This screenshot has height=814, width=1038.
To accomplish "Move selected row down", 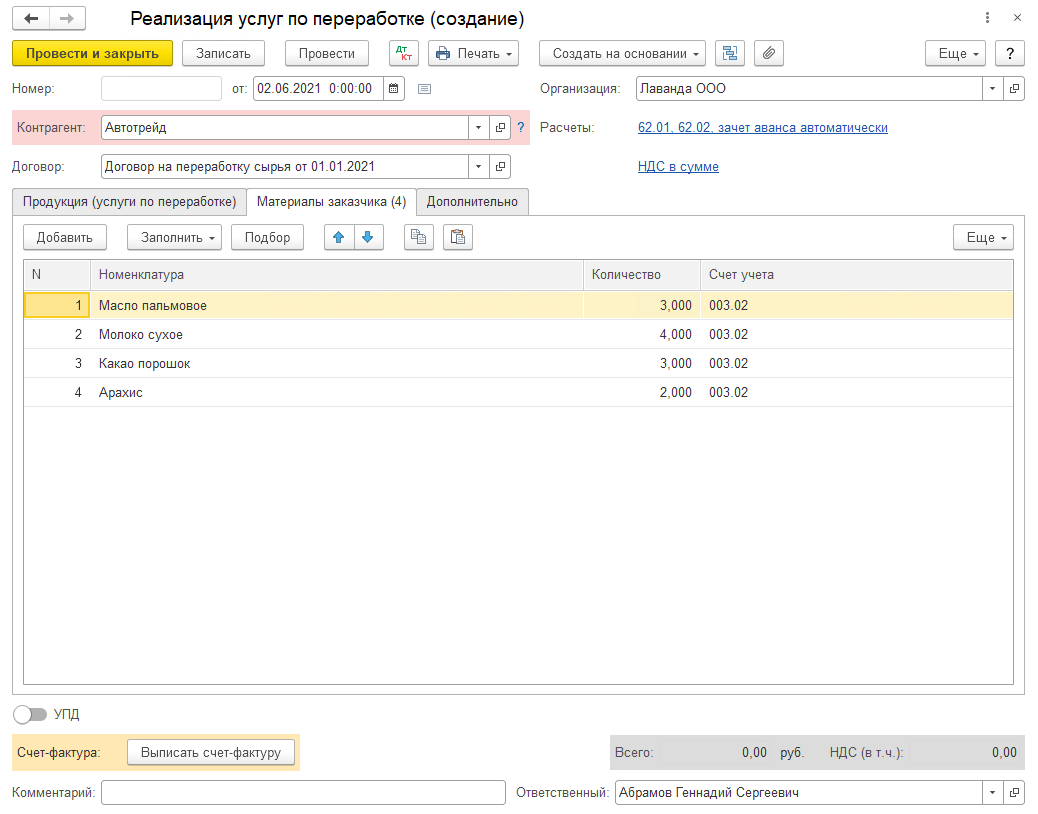I will [368, 238].
